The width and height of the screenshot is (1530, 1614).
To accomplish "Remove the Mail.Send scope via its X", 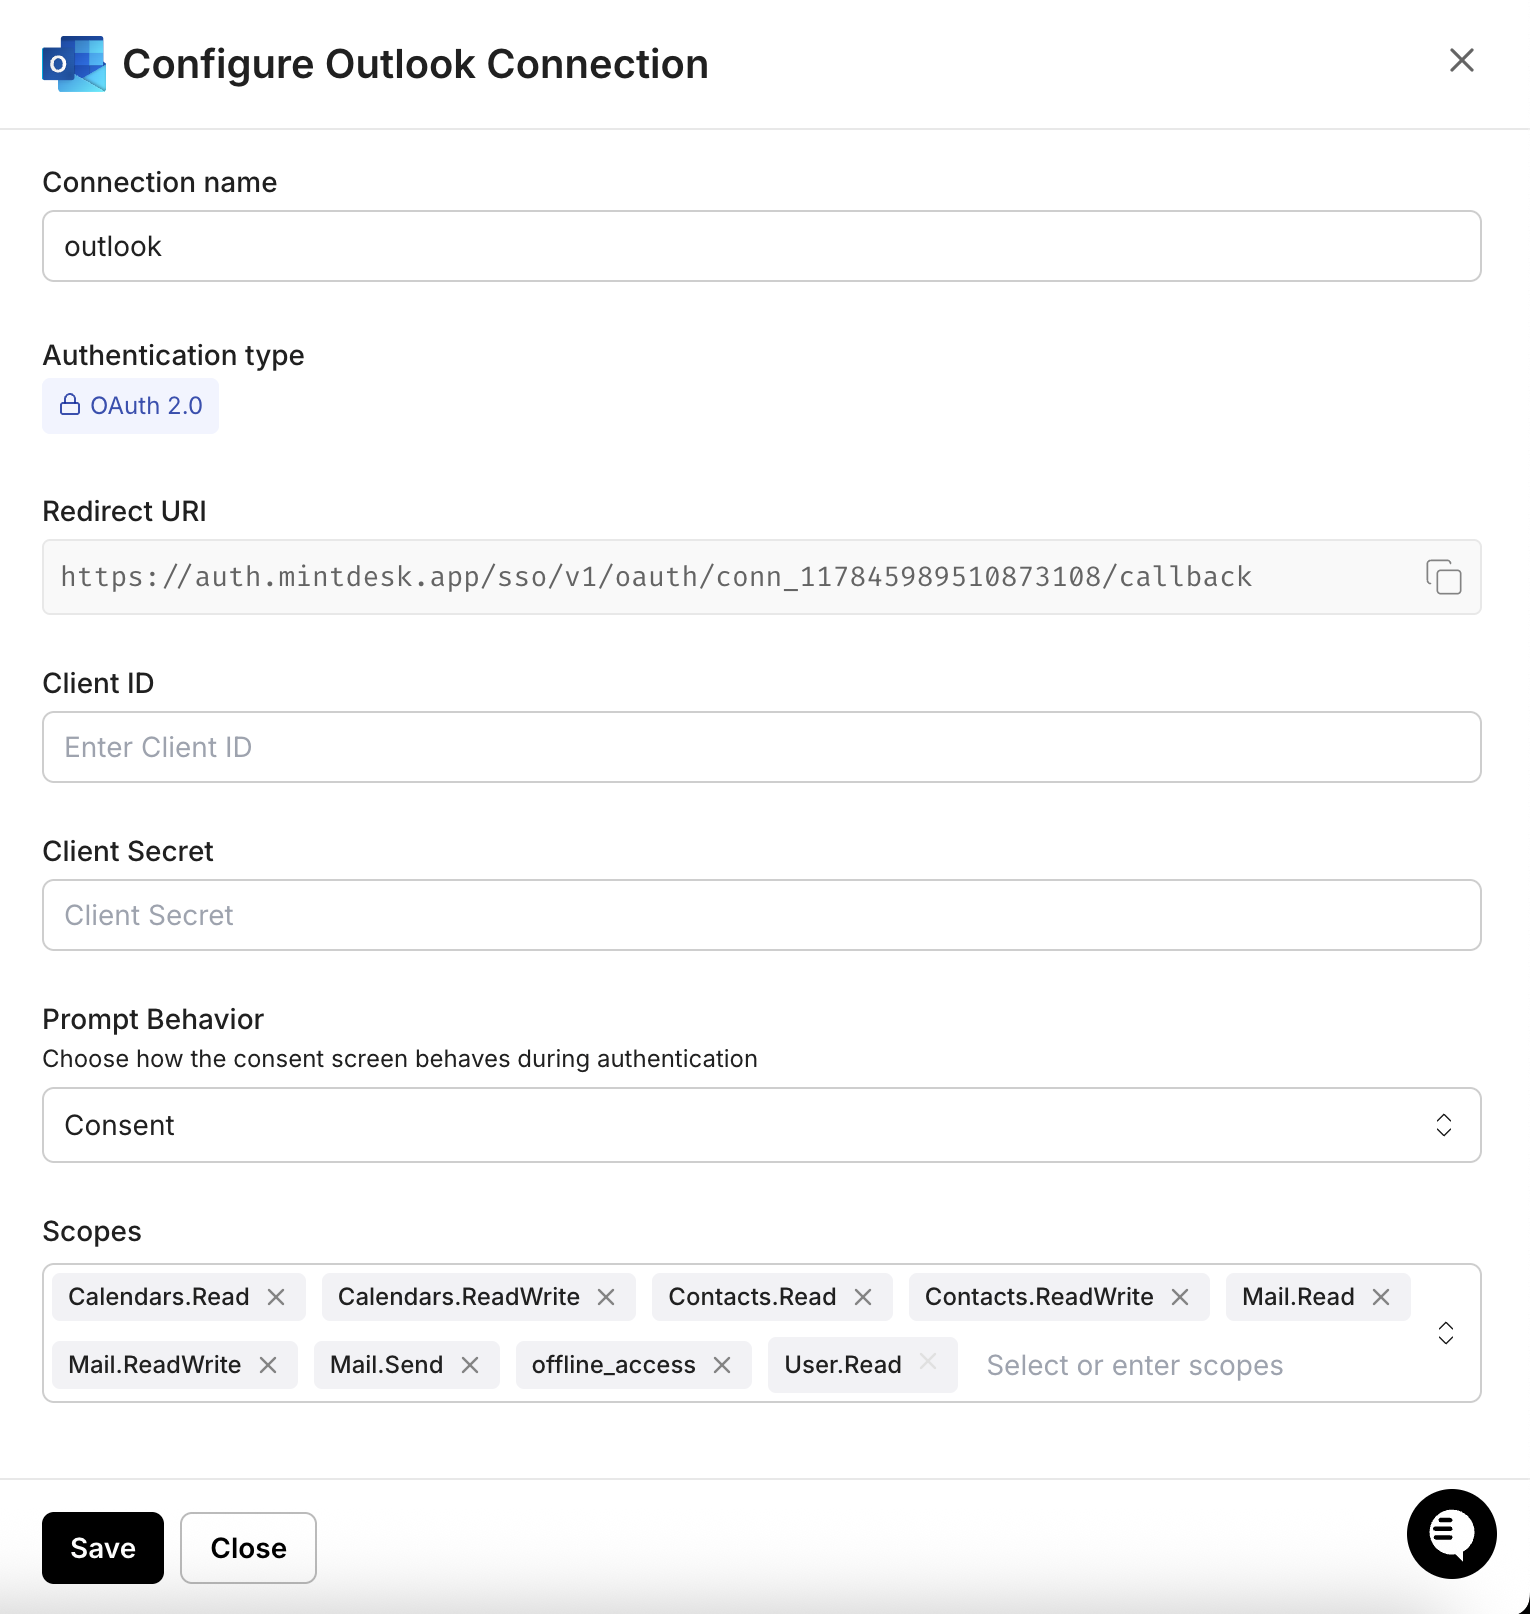I will 470,1364.
